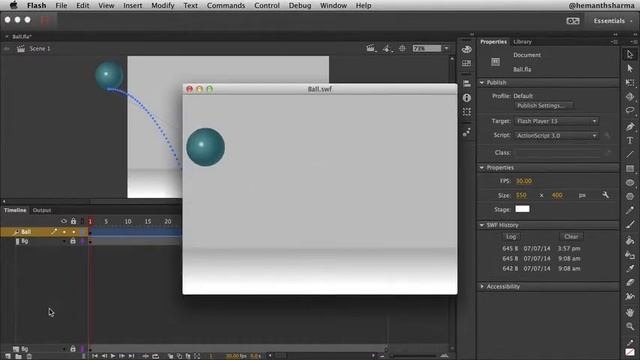
Task: Open the stage zoom percentage dropdown
Action: coord(446,49)
